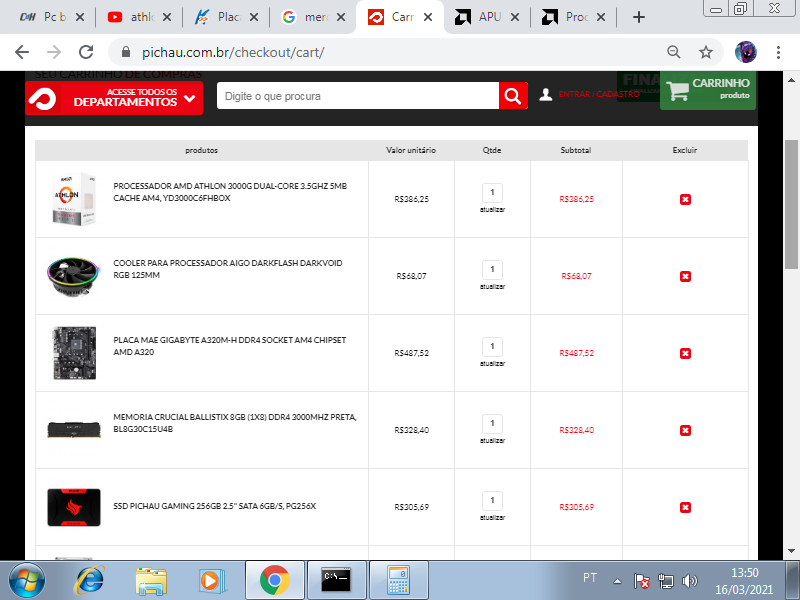Close the 'Pc b' tab
This screenshot has height=600, width=800.
pyautogui.click(x=80, y=17)
